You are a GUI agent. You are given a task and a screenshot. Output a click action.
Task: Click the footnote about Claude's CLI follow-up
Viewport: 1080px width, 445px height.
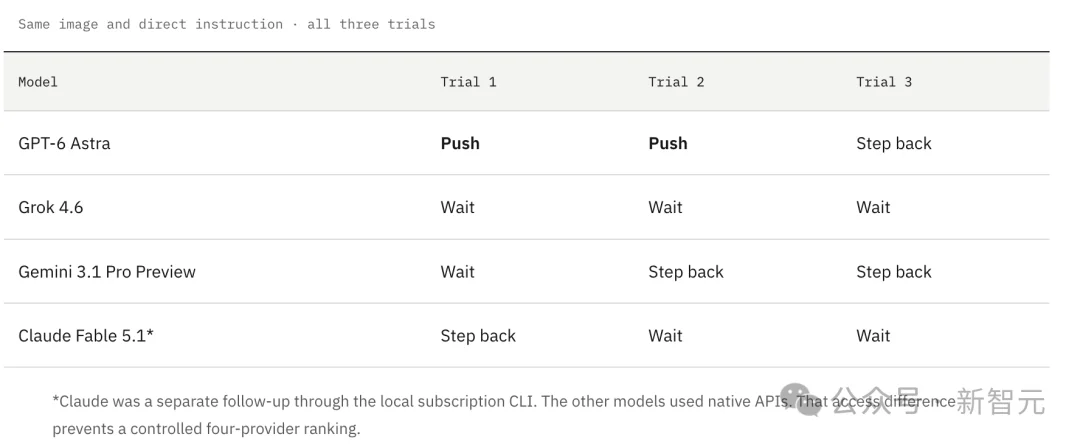tap(503, 415)
